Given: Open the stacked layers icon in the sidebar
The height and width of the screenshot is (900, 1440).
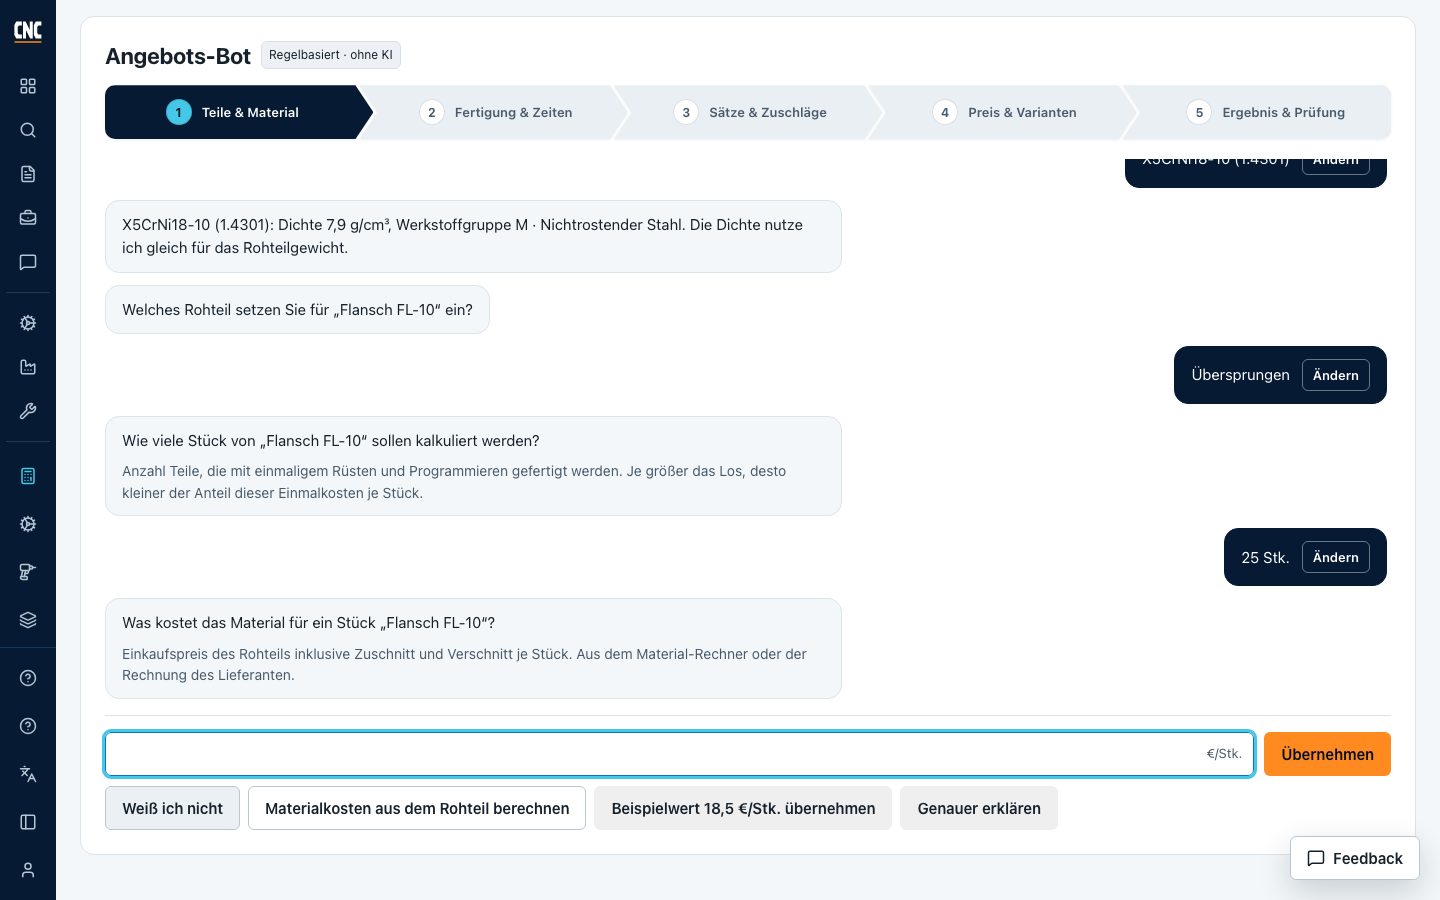Looking at the screenshot, I should [28, 620].
